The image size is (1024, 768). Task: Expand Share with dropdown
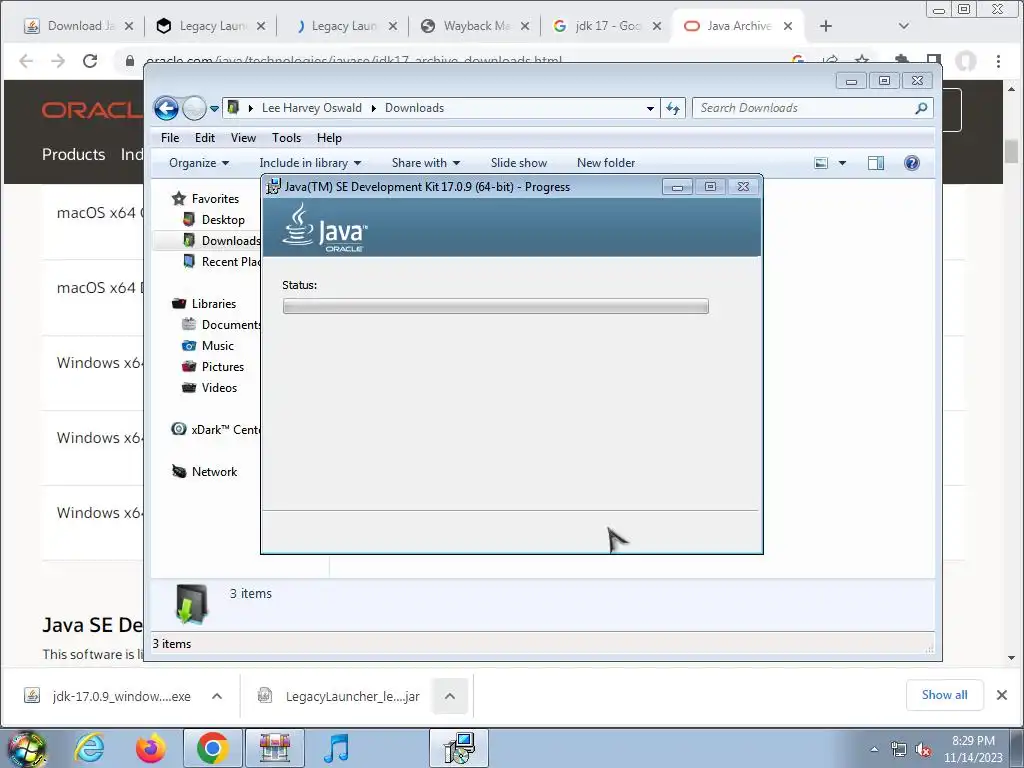coord(426,163)
